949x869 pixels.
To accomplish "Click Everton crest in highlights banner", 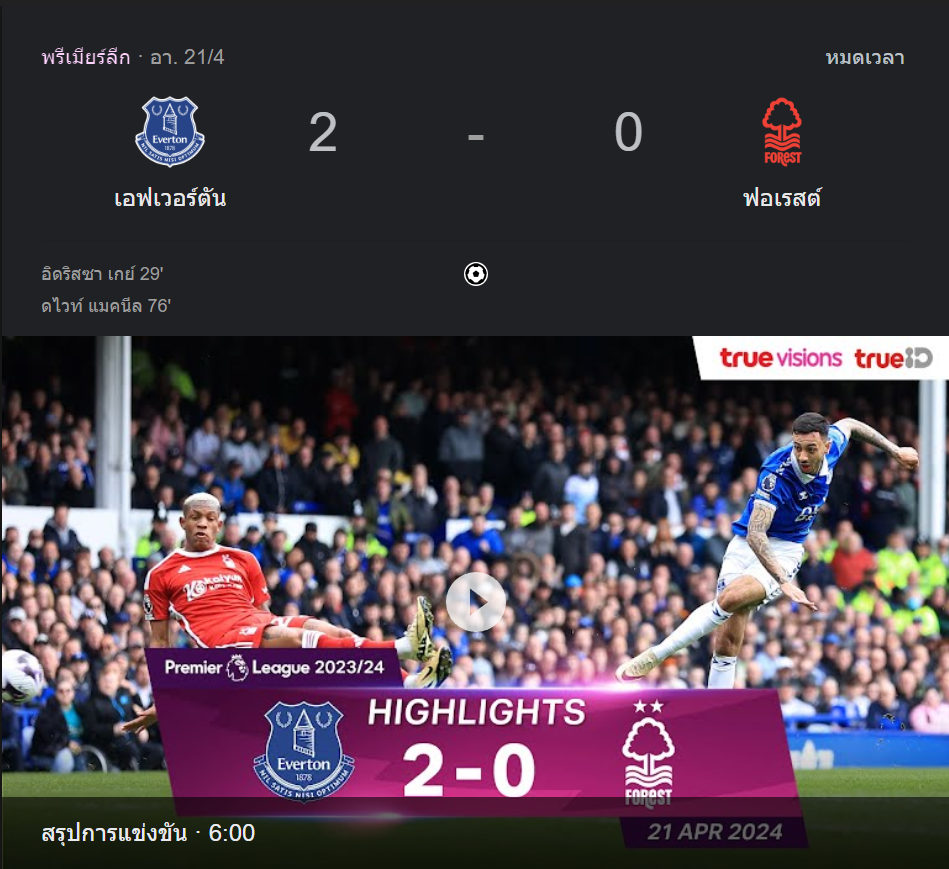I will coord(304,751).
